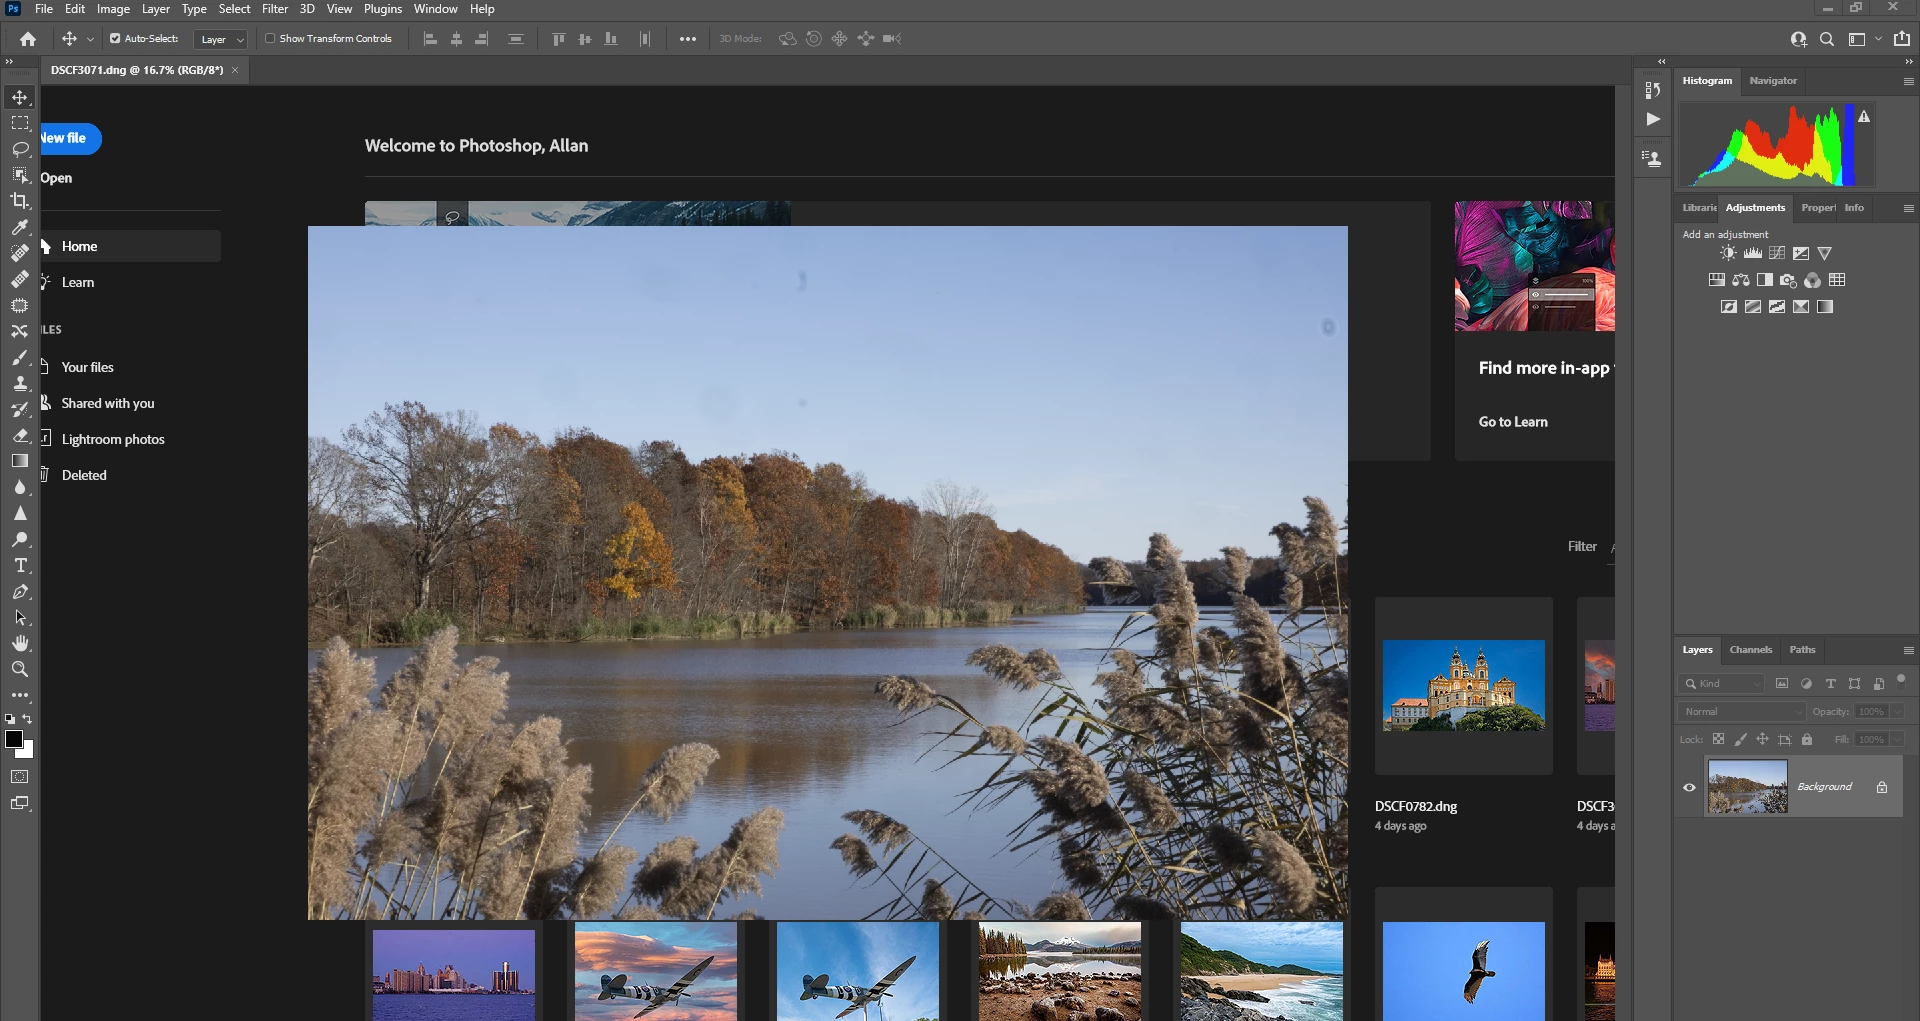This screenshot has width=1920, height=1021.
Task: Pick the Lasso tool
Action: 20,149
